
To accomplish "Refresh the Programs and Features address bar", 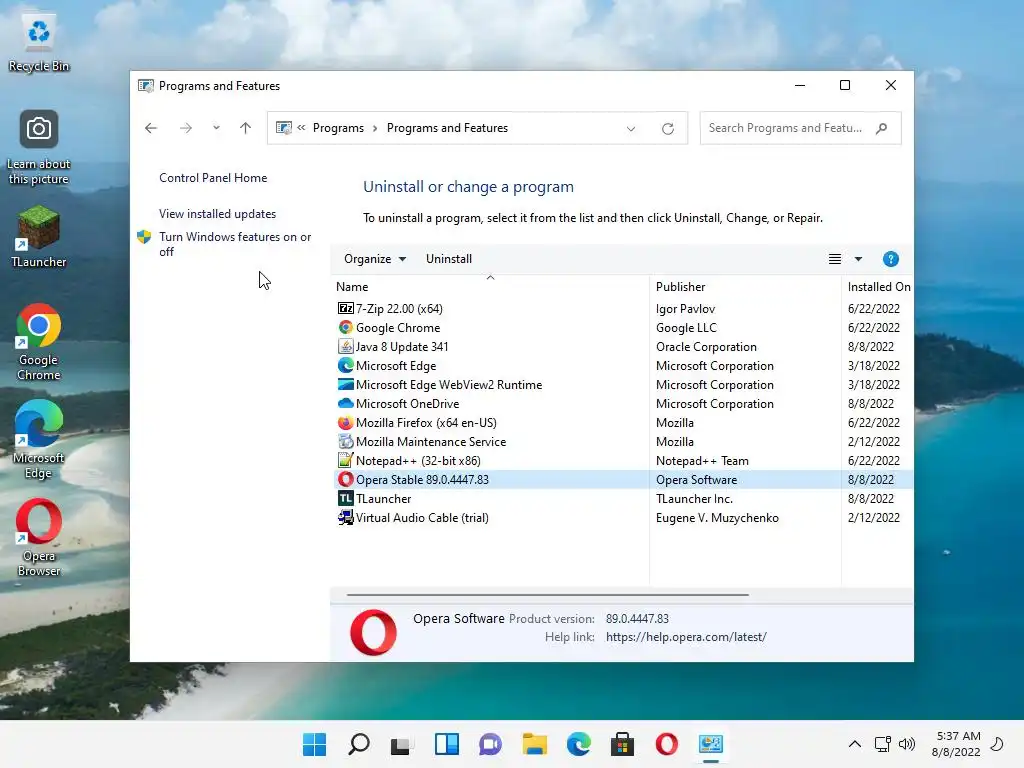I will click(x=667, y=129).
